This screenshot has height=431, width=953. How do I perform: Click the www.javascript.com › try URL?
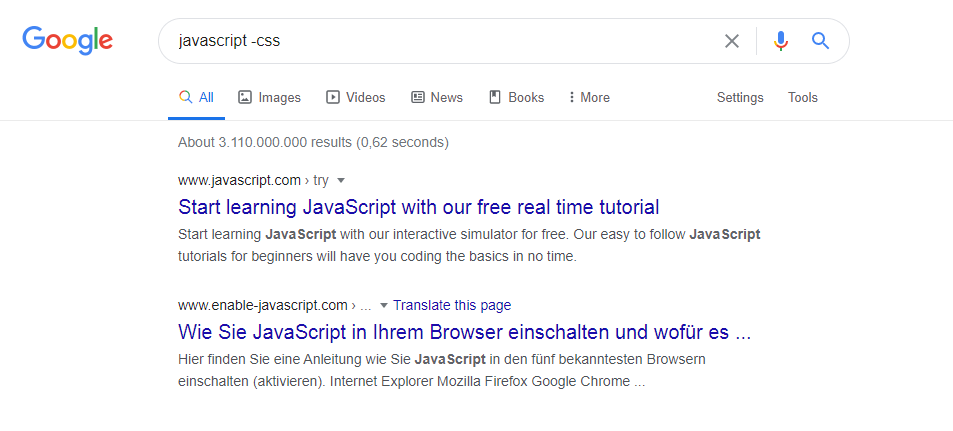coord(253,181)
